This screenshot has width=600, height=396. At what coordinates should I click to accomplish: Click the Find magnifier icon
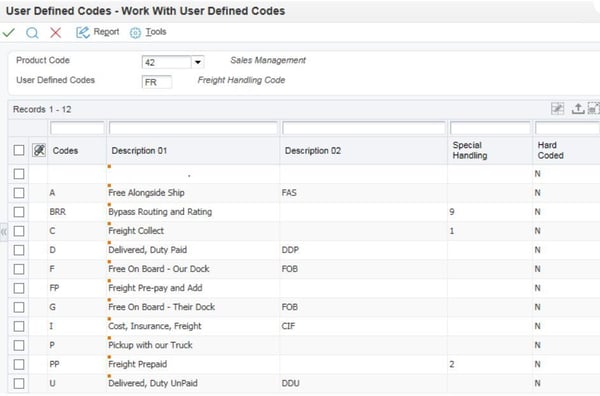coord(32,33)
